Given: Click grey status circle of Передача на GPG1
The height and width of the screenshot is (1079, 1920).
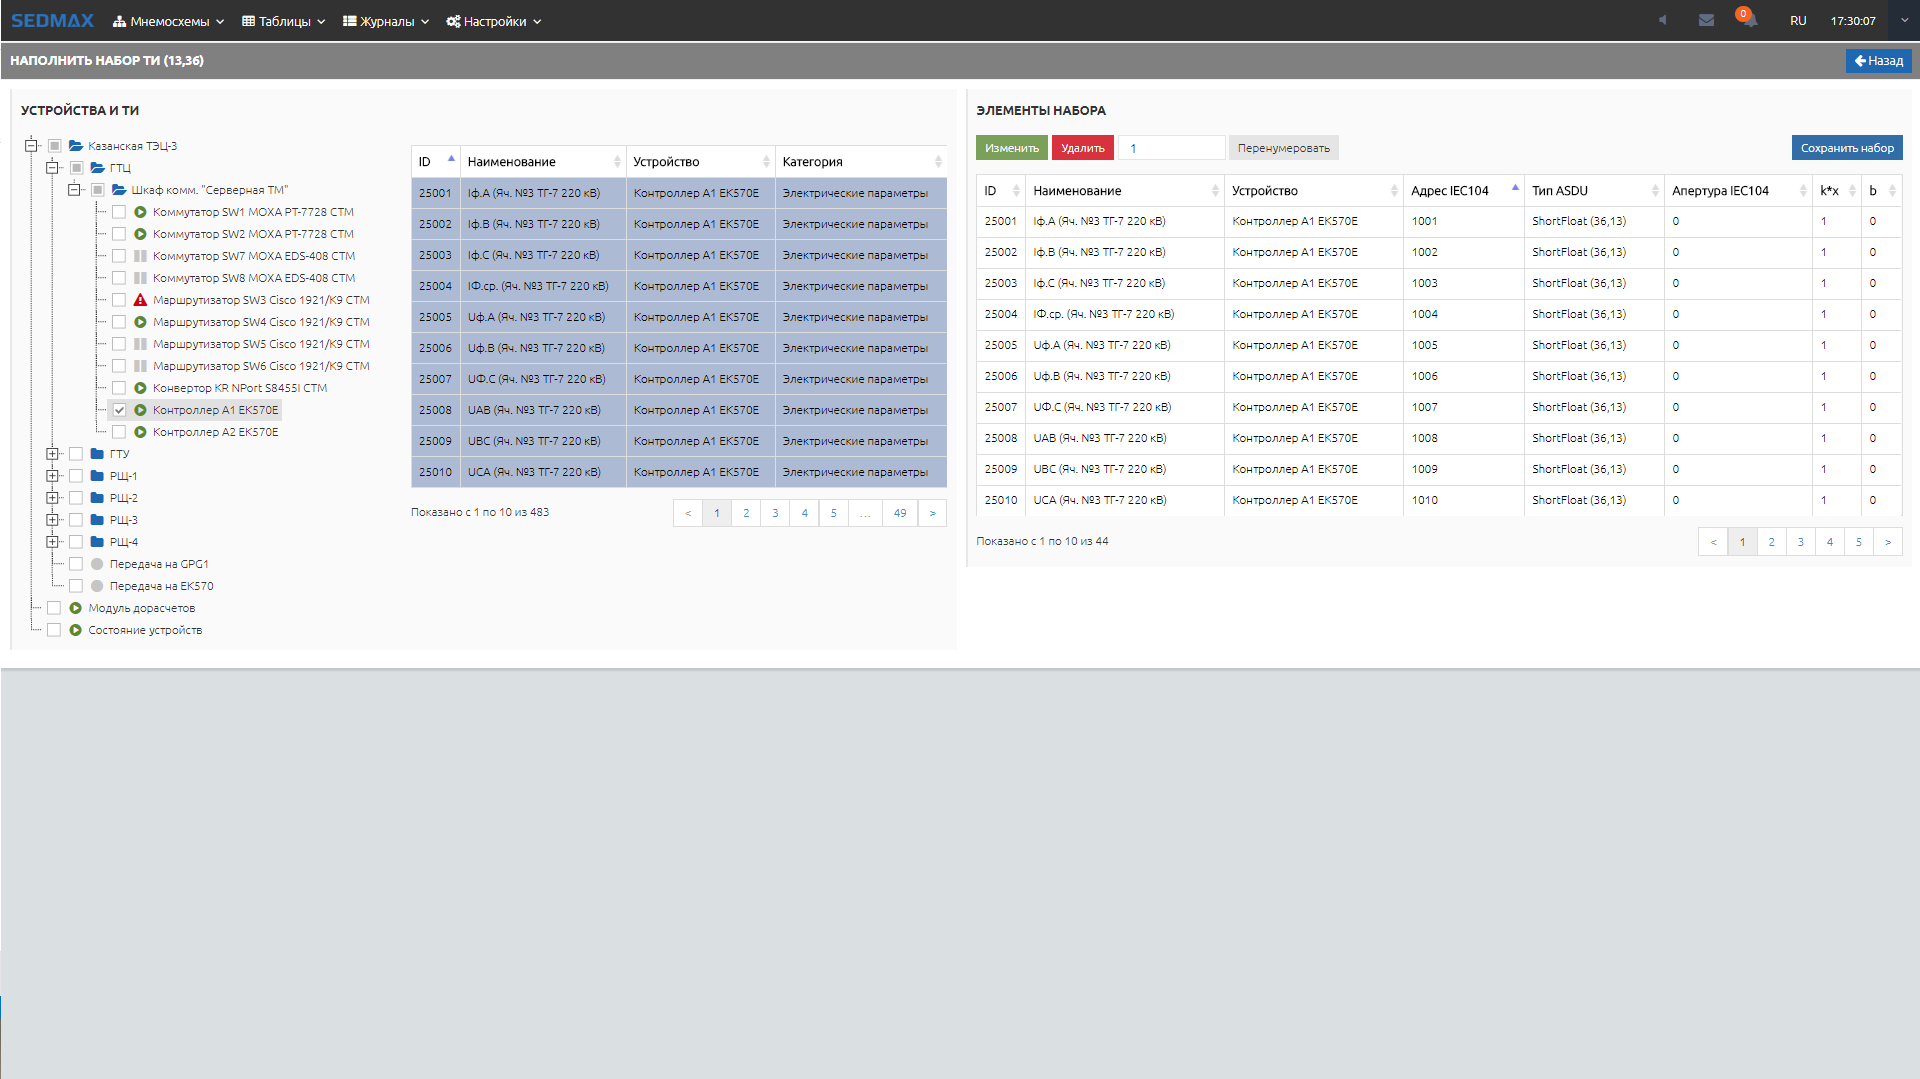Looking at the screenshot, I should [97, 564].
